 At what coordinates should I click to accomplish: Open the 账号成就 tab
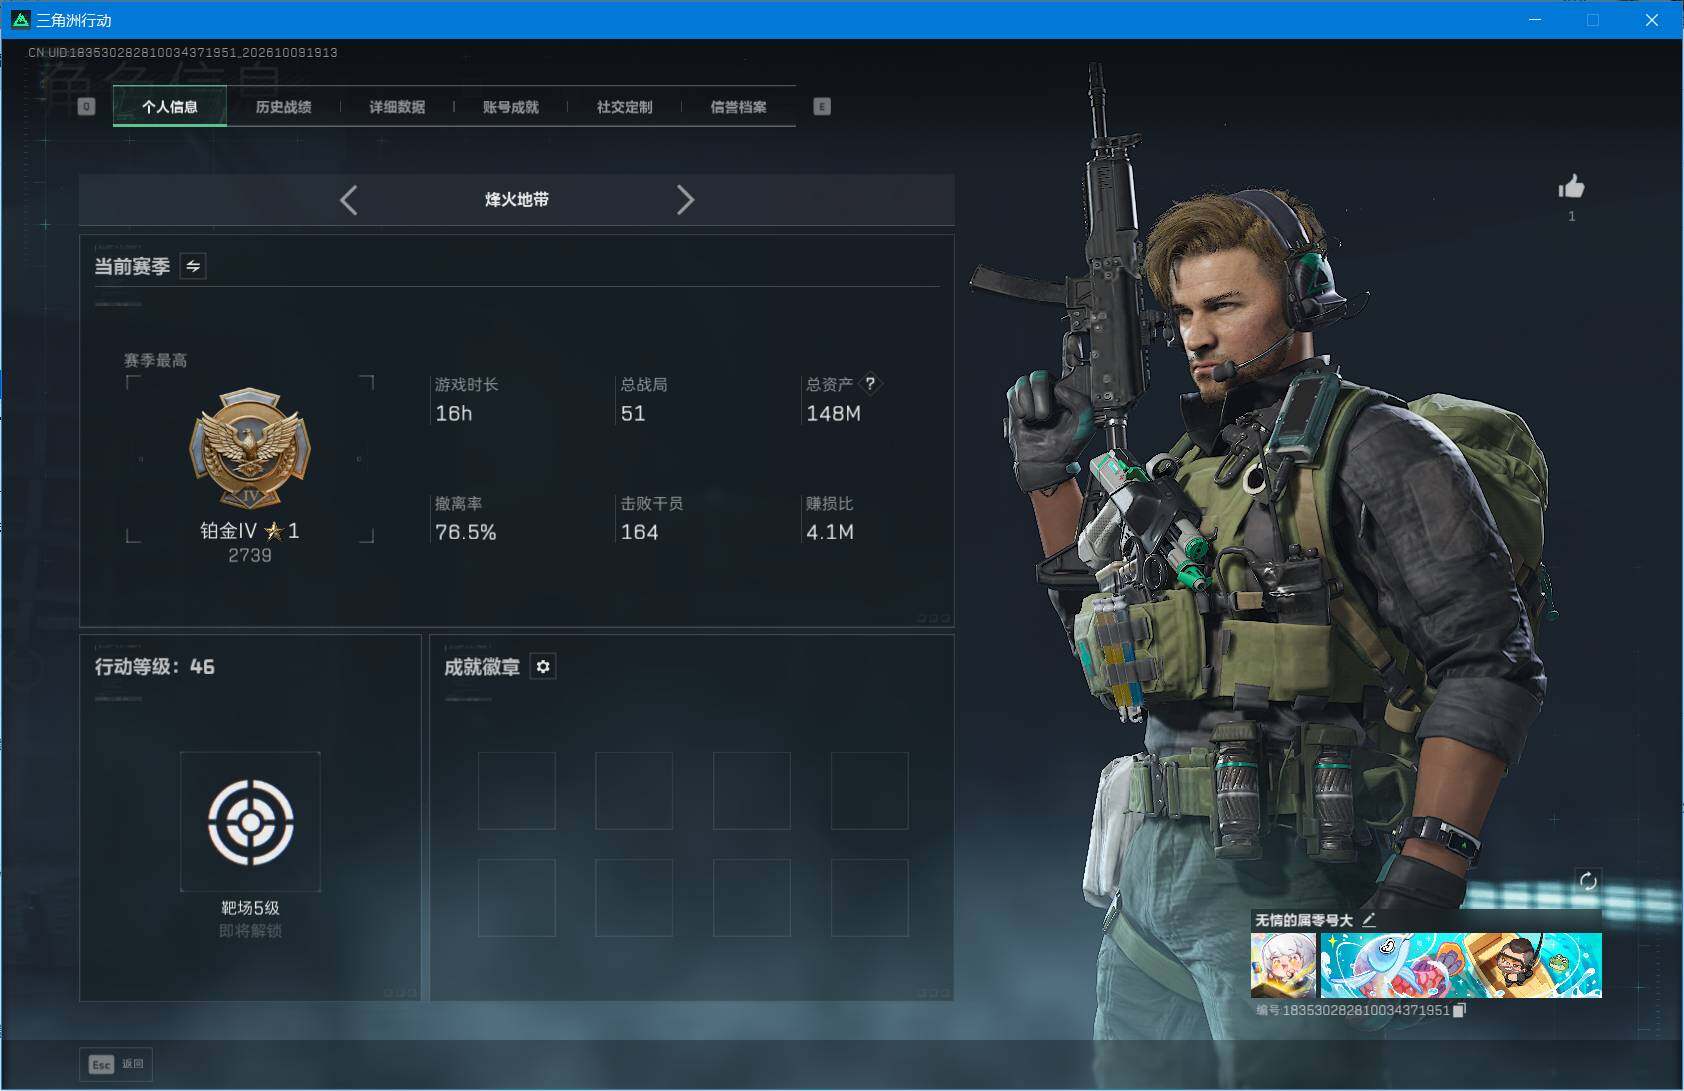click(x=511, y=107)
